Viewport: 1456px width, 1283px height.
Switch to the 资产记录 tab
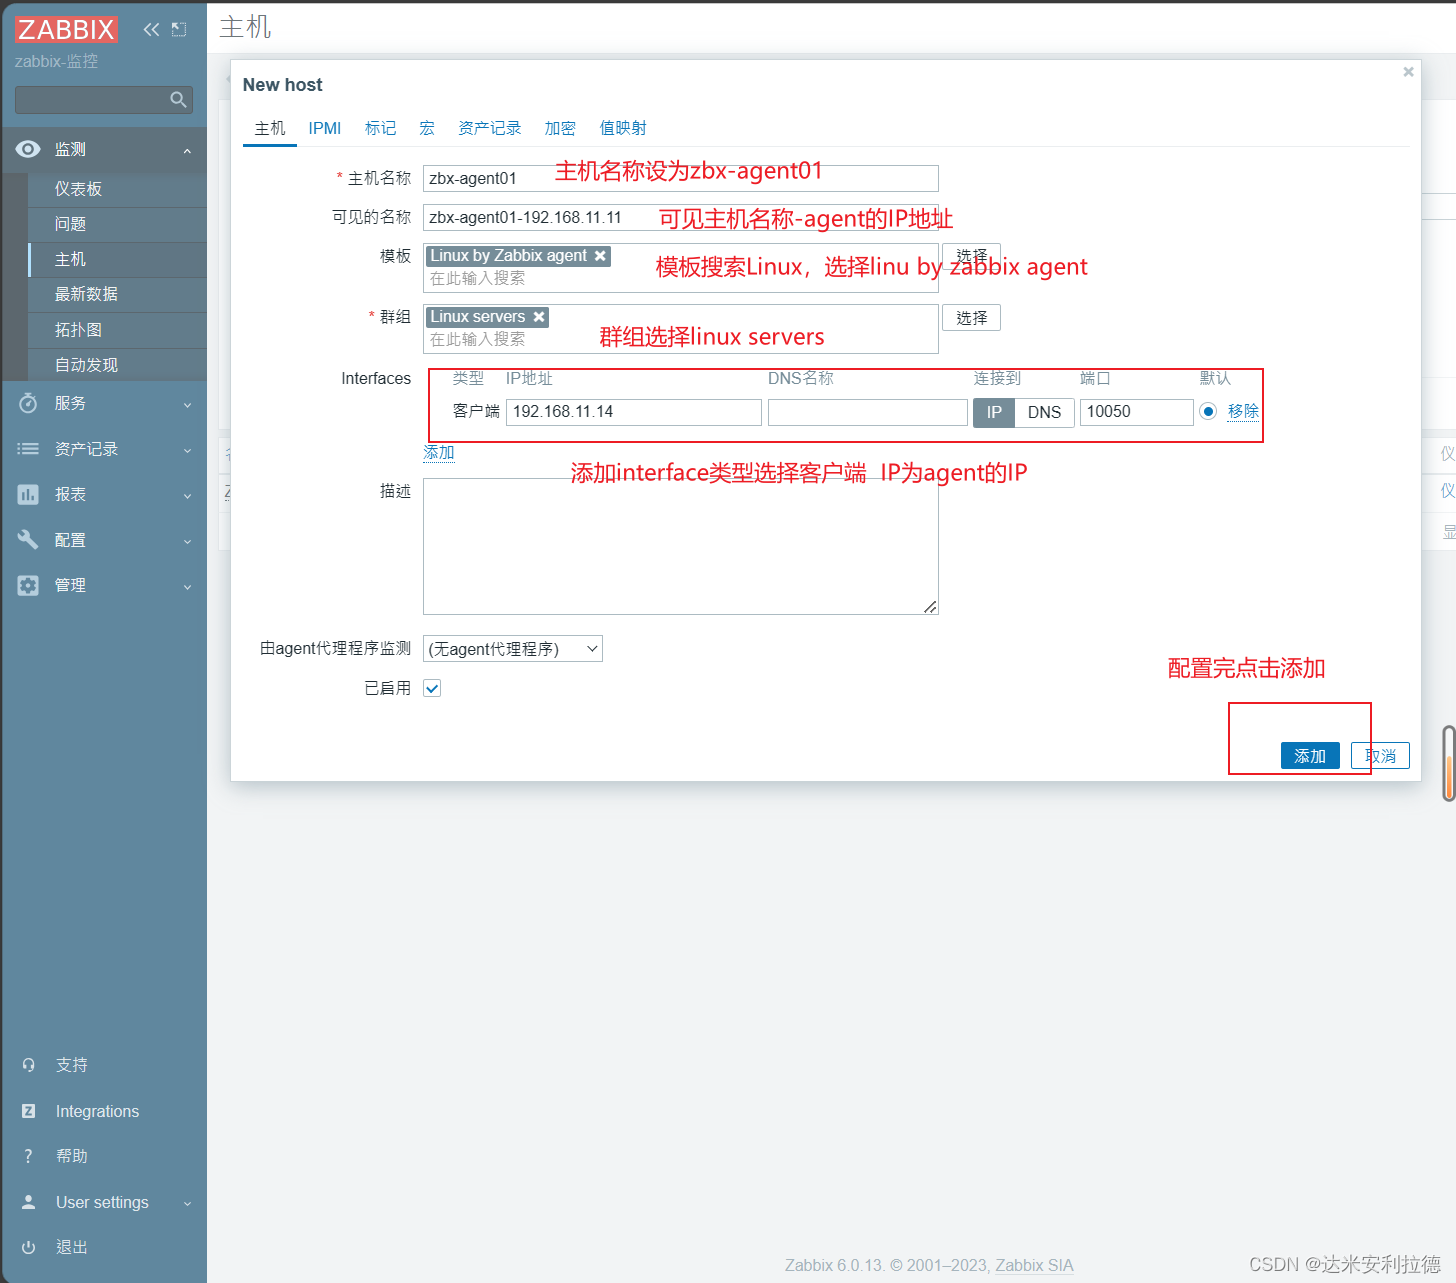(x=489, y=128)
